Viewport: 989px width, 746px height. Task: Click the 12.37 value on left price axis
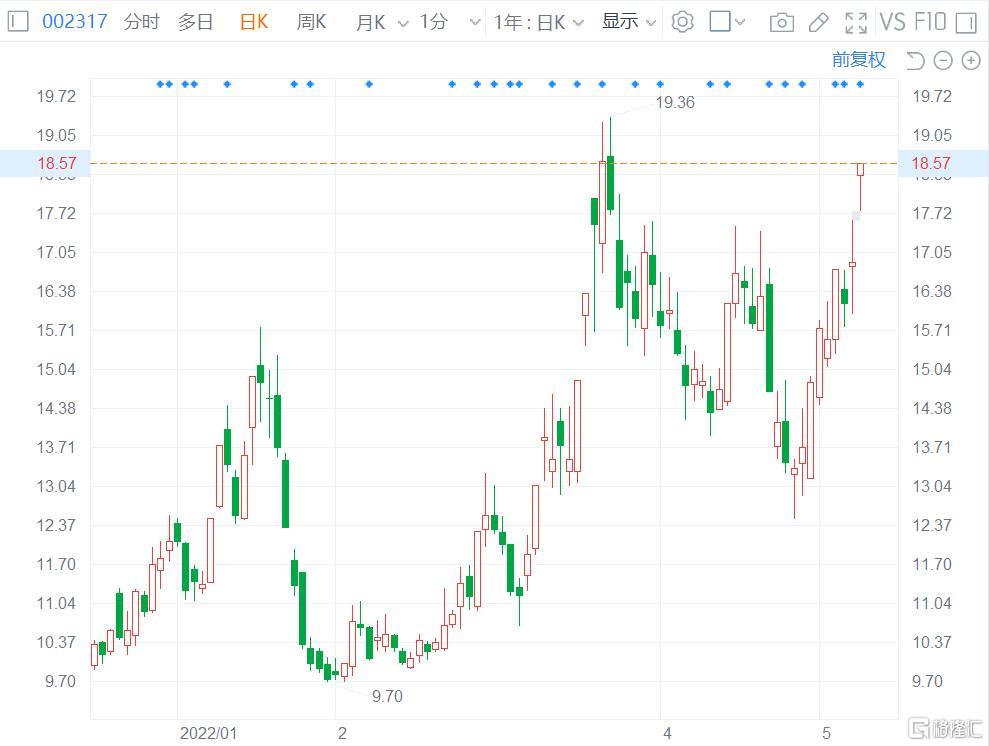[x=56, y=525]
